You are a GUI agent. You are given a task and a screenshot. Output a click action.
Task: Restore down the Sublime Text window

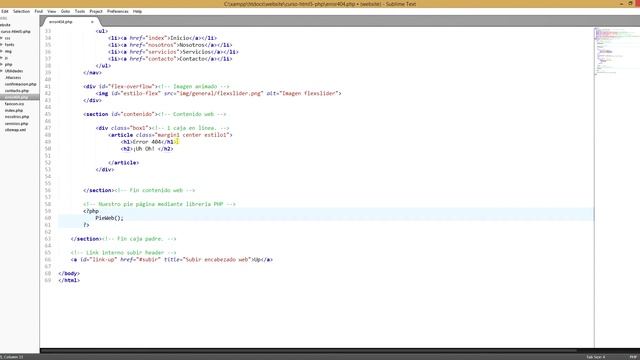pos(630,4)
